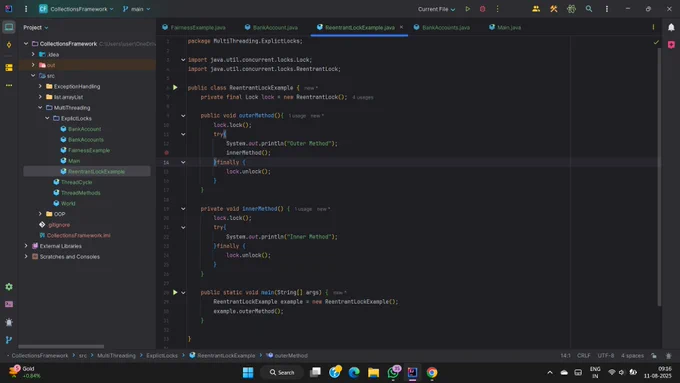Expand the out folder

[33, 65]
